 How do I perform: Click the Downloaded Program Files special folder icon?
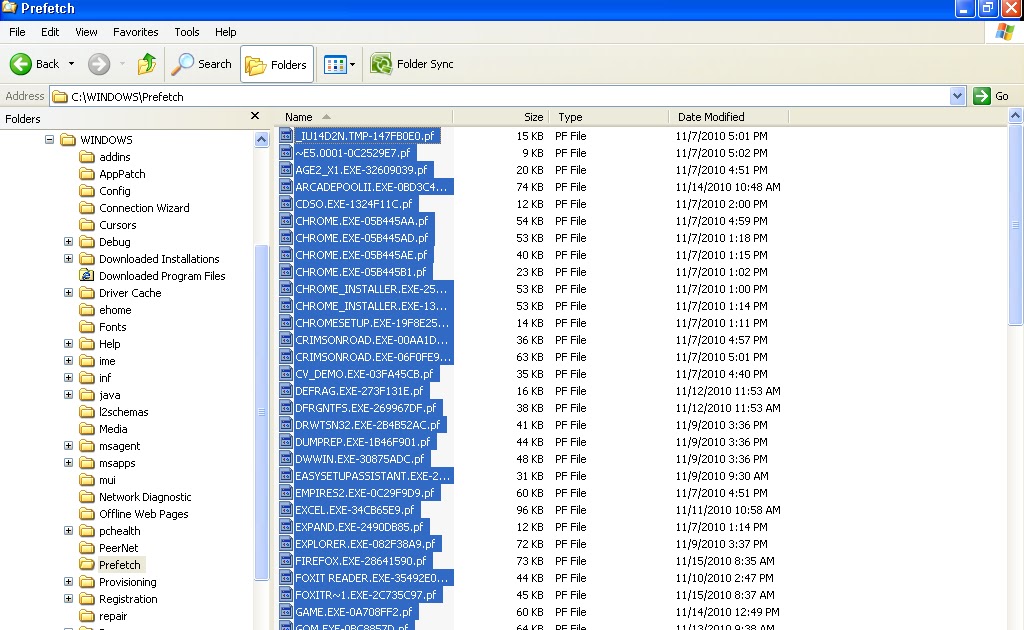[x=87, y=276]
